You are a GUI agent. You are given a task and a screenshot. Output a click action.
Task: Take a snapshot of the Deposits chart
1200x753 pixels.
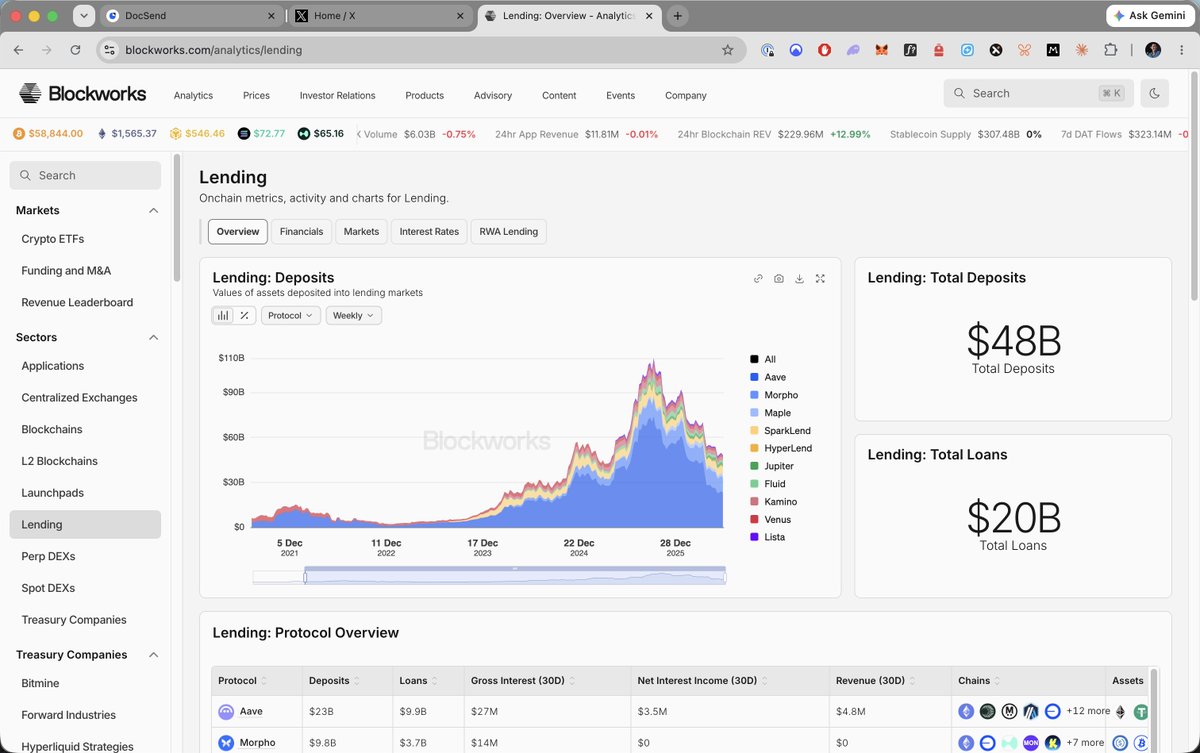point(779,279)
